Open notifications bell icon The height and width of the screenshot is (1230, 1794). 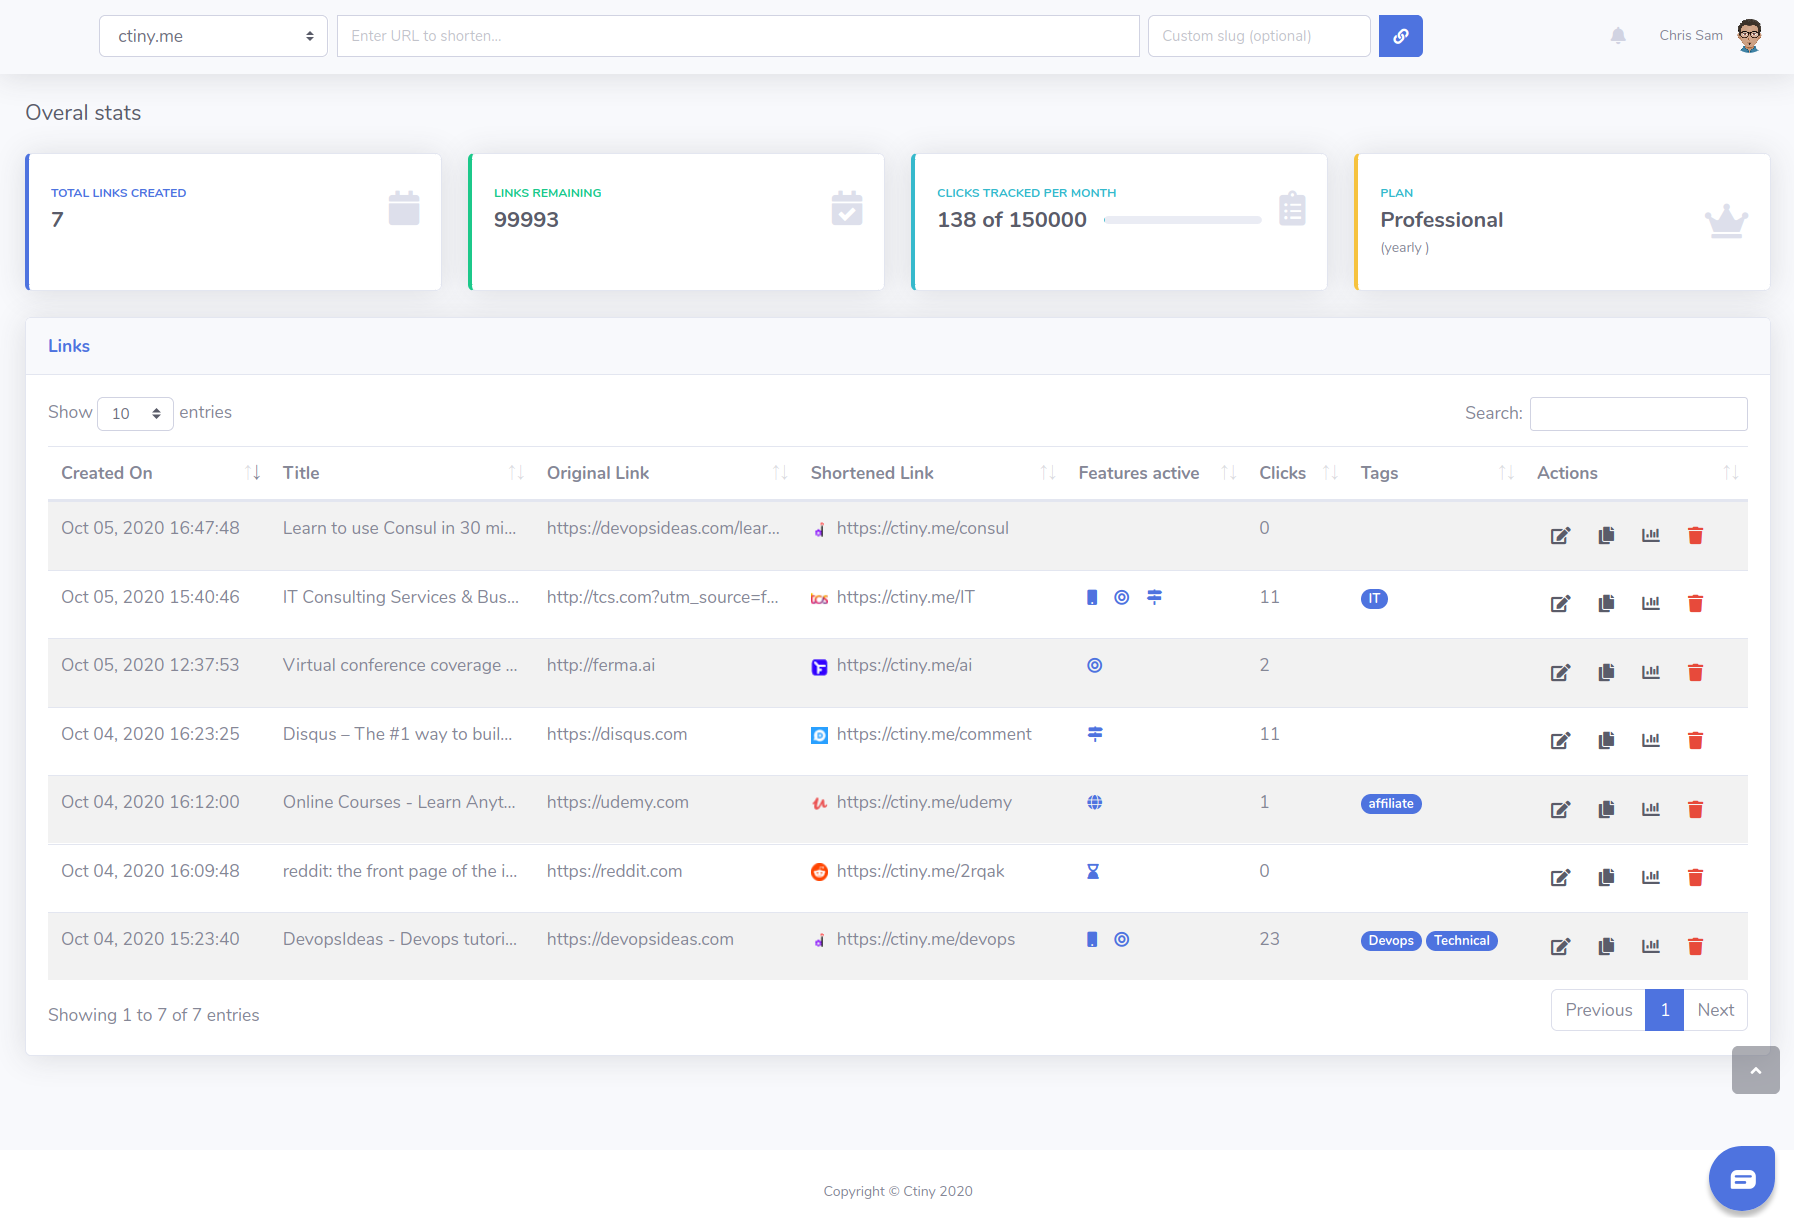(x=1618, y=36)
